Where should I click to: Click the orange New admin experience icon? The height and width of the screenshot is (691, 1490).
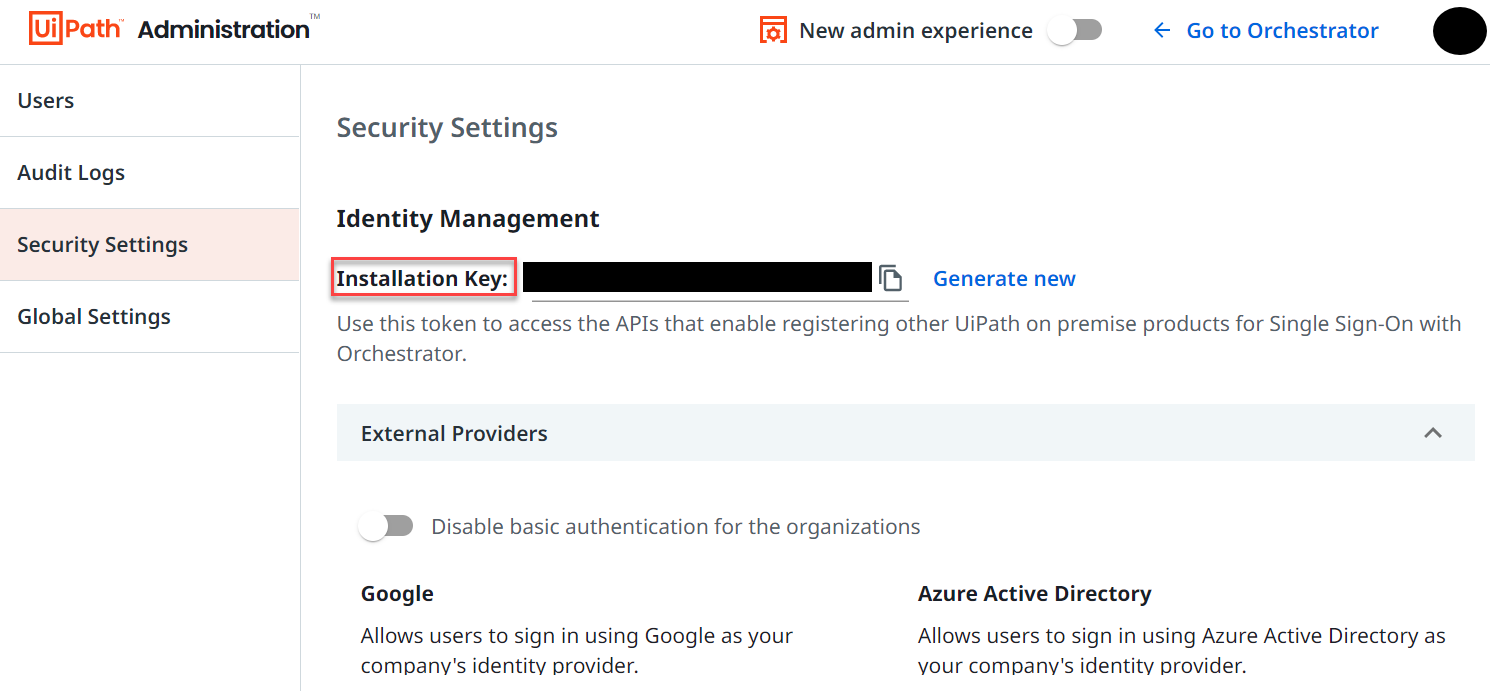pyautogui.click(x=772, y=31)
